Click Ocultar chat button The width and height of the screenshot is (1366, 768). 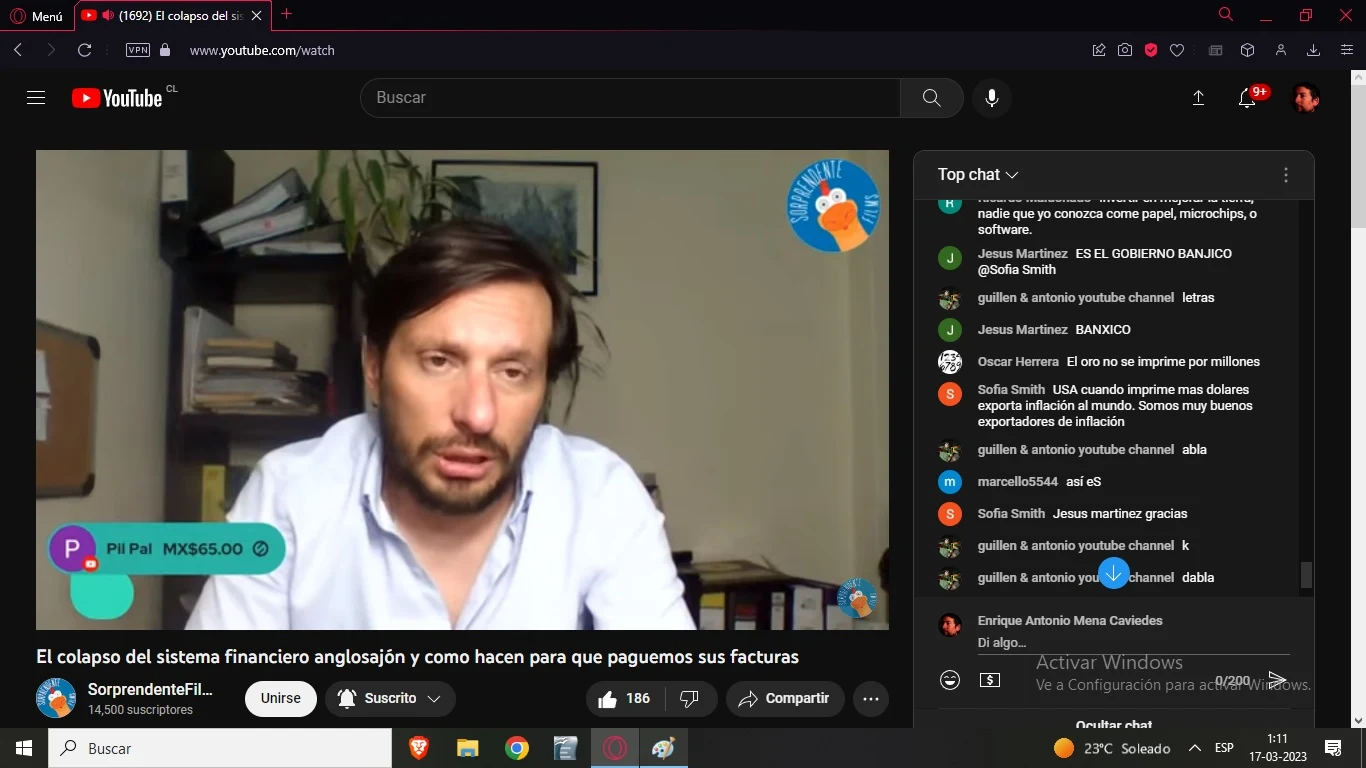click(x=1114, y=724)
